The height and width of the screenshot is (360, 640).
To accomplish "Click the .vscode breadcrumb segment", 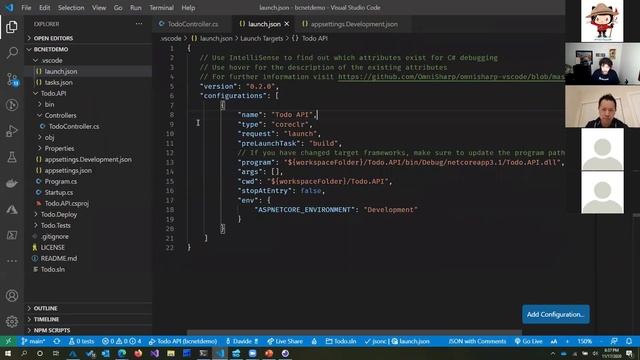I will tap(171, 38).
